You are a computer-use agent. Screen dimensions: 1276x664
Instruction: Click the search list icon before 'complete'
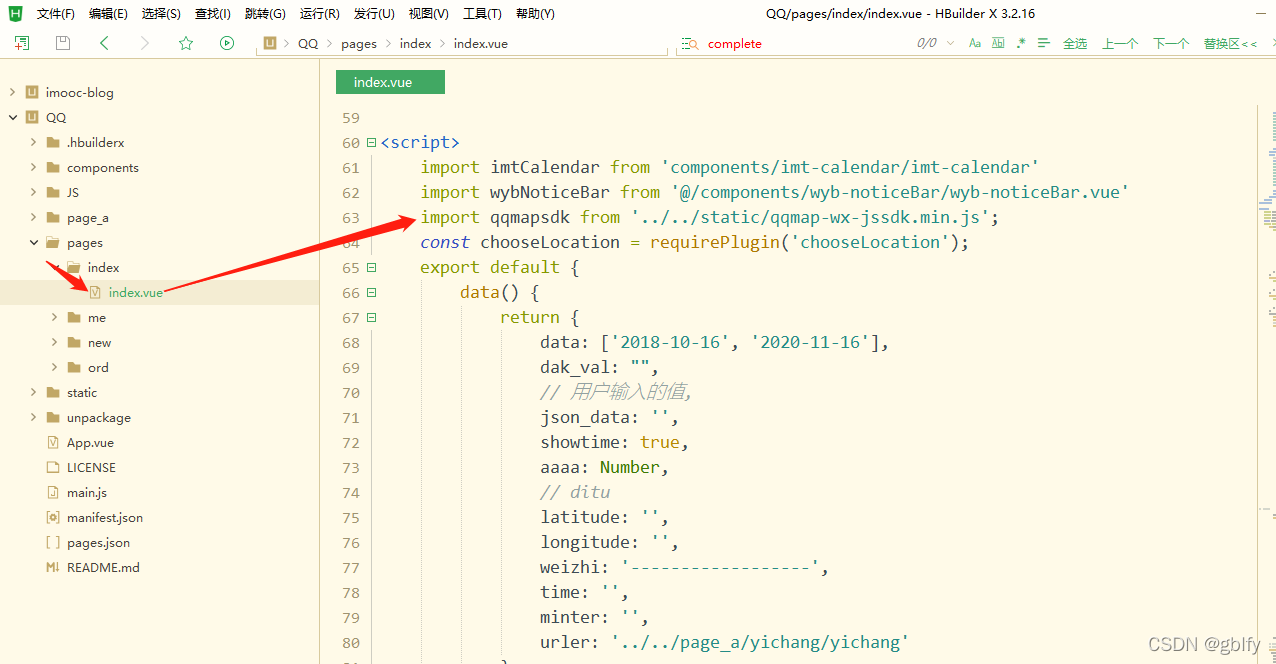tap(690, 43)
